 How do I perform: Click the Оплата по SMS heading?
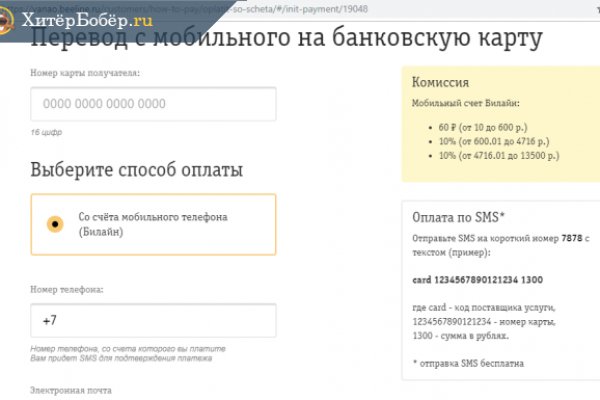coord(459,217)
